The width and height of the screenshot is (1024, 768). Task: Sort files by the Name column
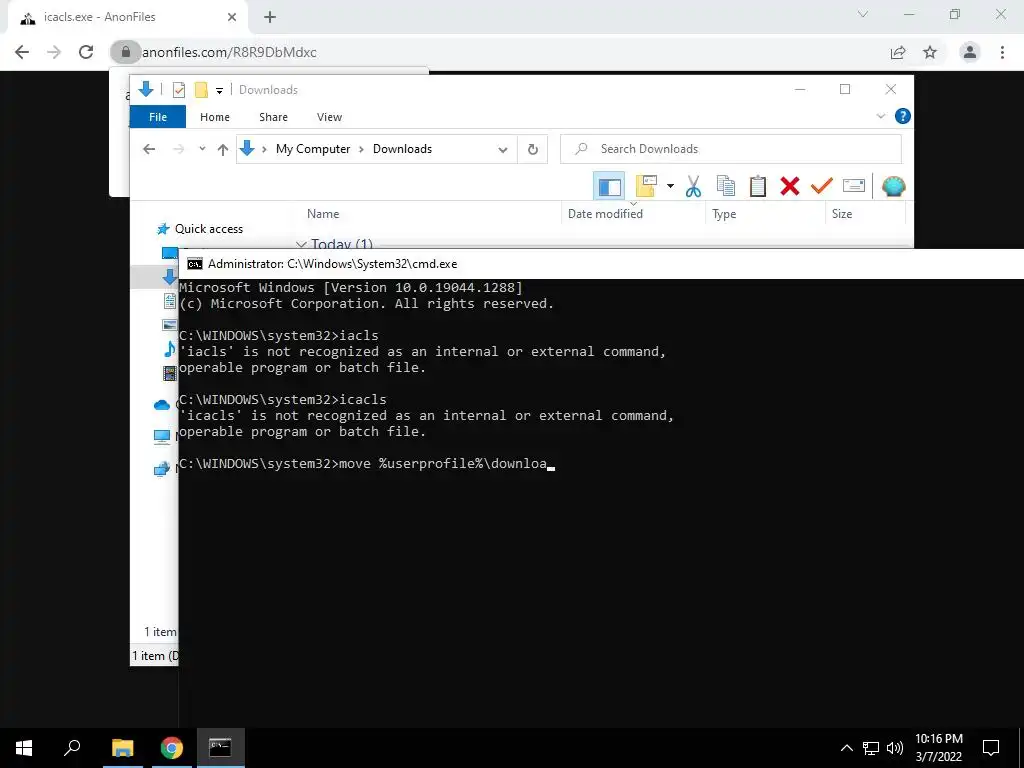pos(323,214)
